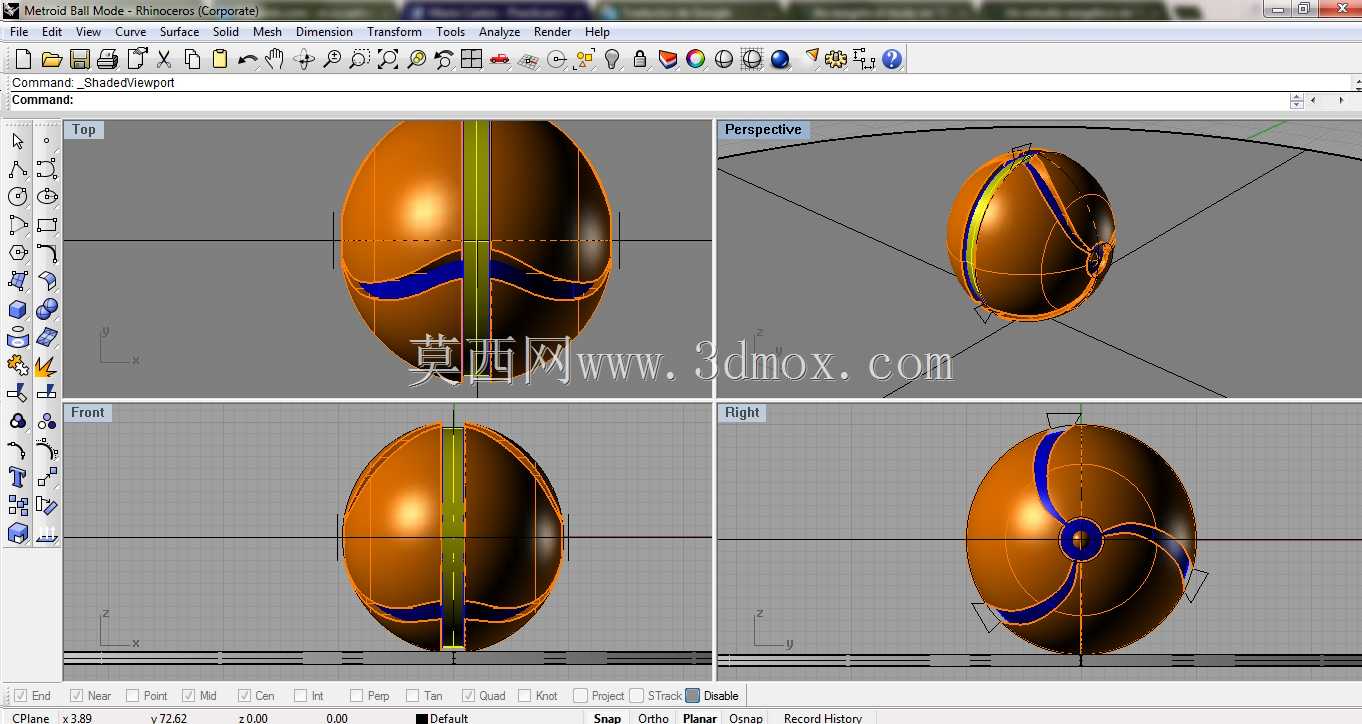The height and width of the screenshot is (724, 1362).
Task: Select the Rectangle tool in sidebar
Action: 46,225
